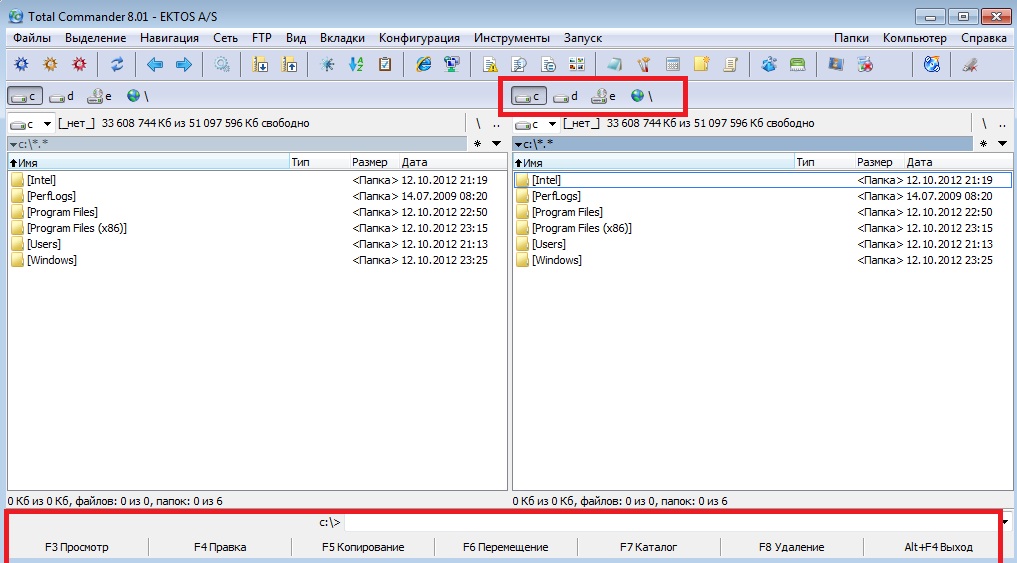Sort left panel by Дата column
Image resolution: width=1017 pixels, height=563 pixels.
pyautogui.click(x=453, y=162)
